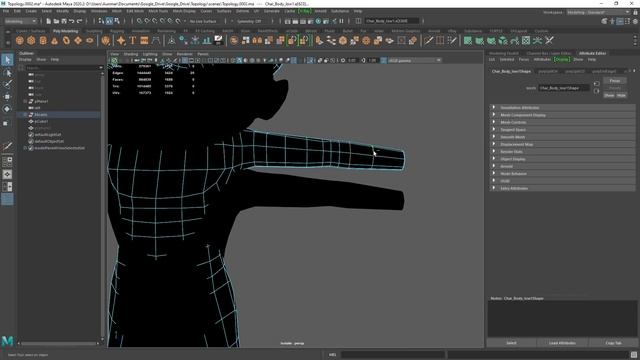Select pPlane1 in the Outliner
This screenshot has width=640, height=360.
(41, 101)
